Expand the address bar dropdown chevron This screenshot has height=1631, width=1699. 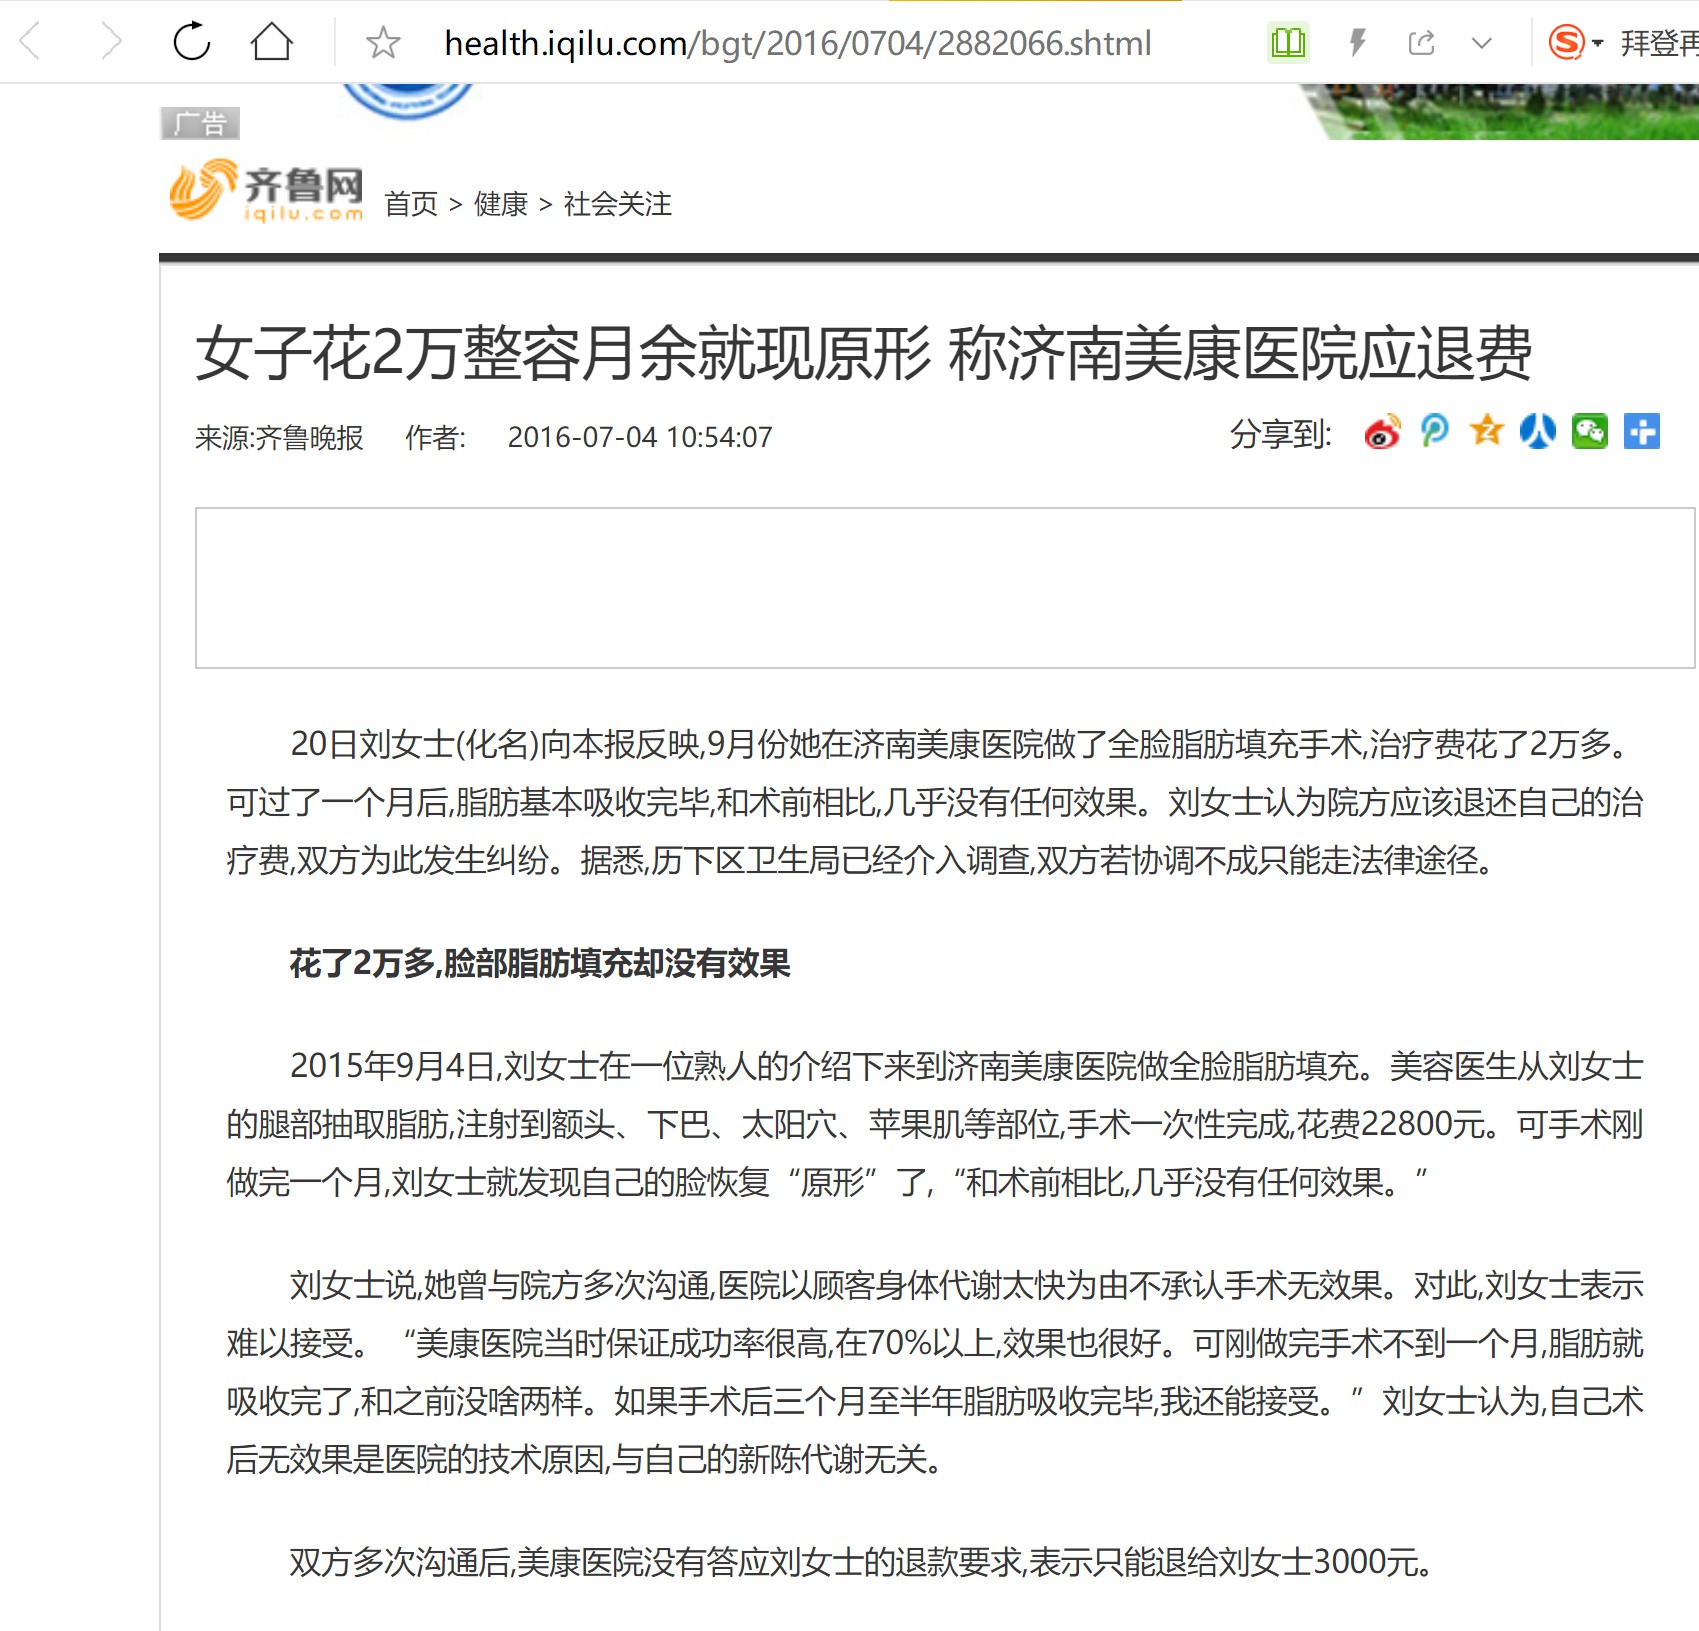pos(1482,43)
